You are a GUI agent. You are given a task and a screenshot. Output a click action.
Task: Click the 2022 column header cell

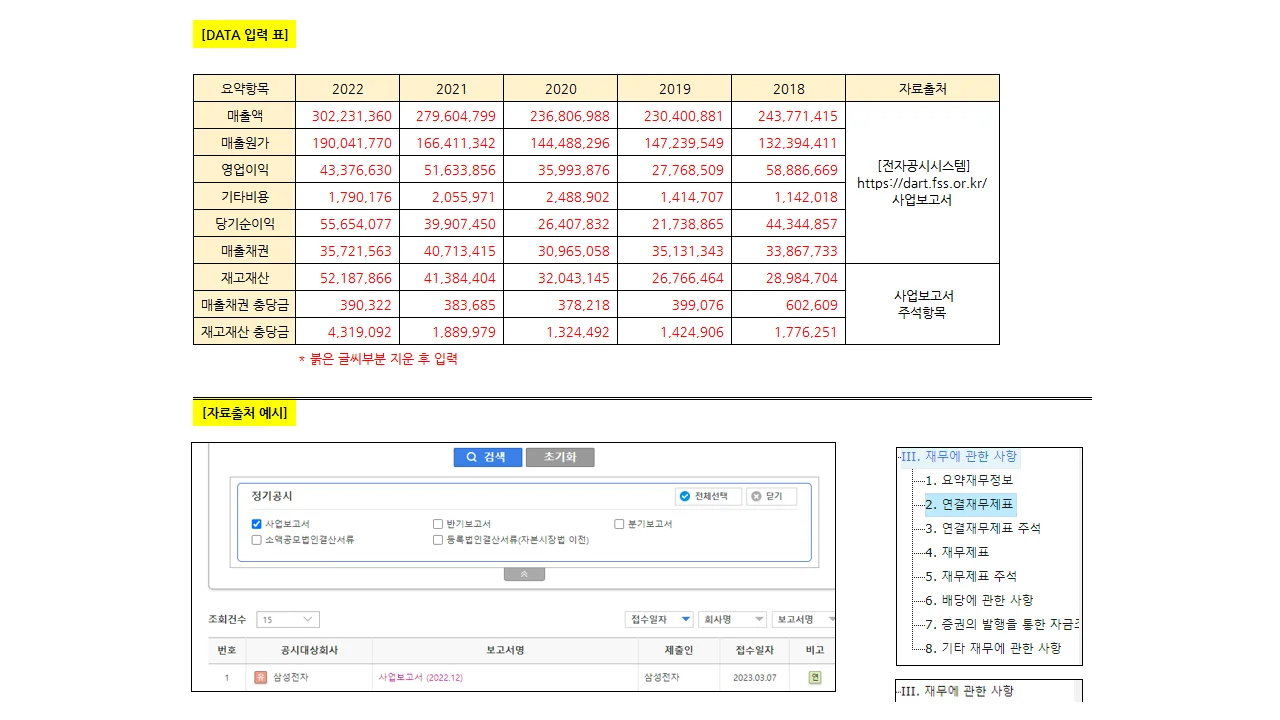click(x=348, y=88)
